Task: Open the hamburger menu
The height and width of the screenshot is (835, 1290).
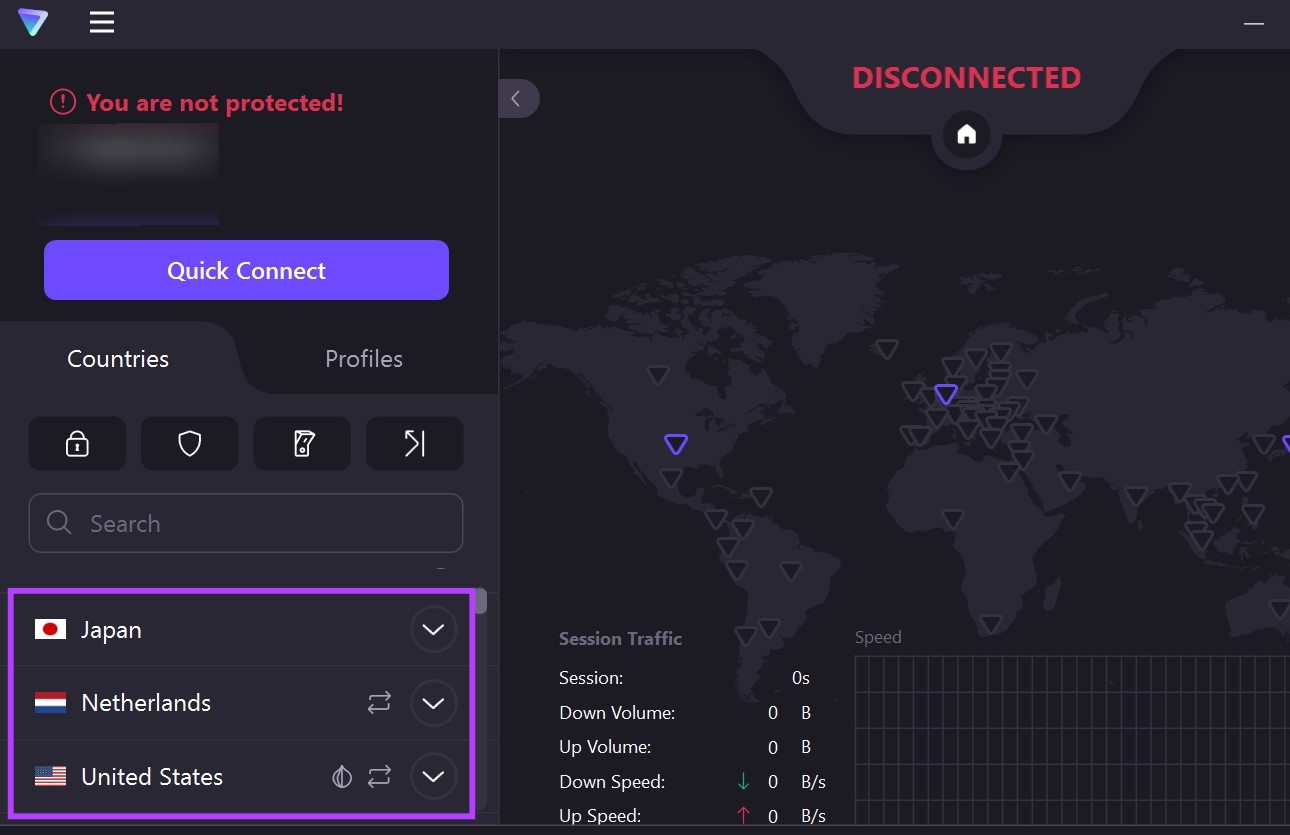Action: click(x=101, y=22)
